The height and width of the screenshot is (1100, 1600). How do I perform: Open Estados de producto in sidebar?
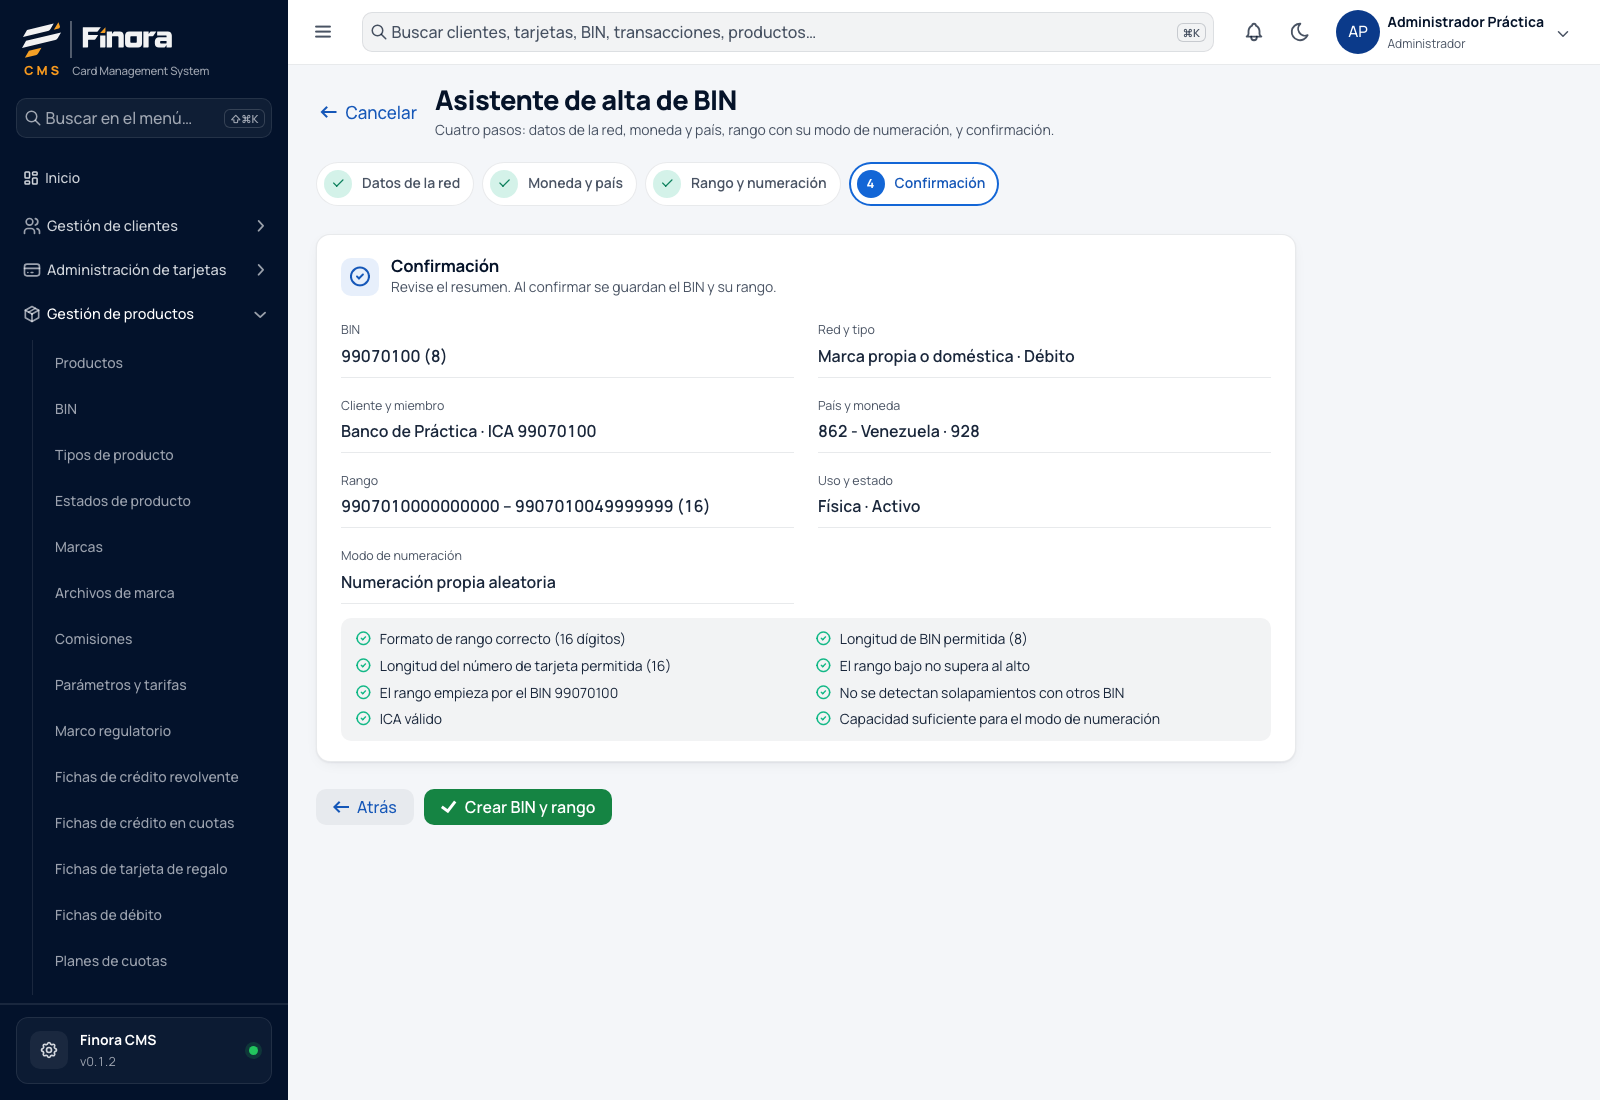[123, 501]
